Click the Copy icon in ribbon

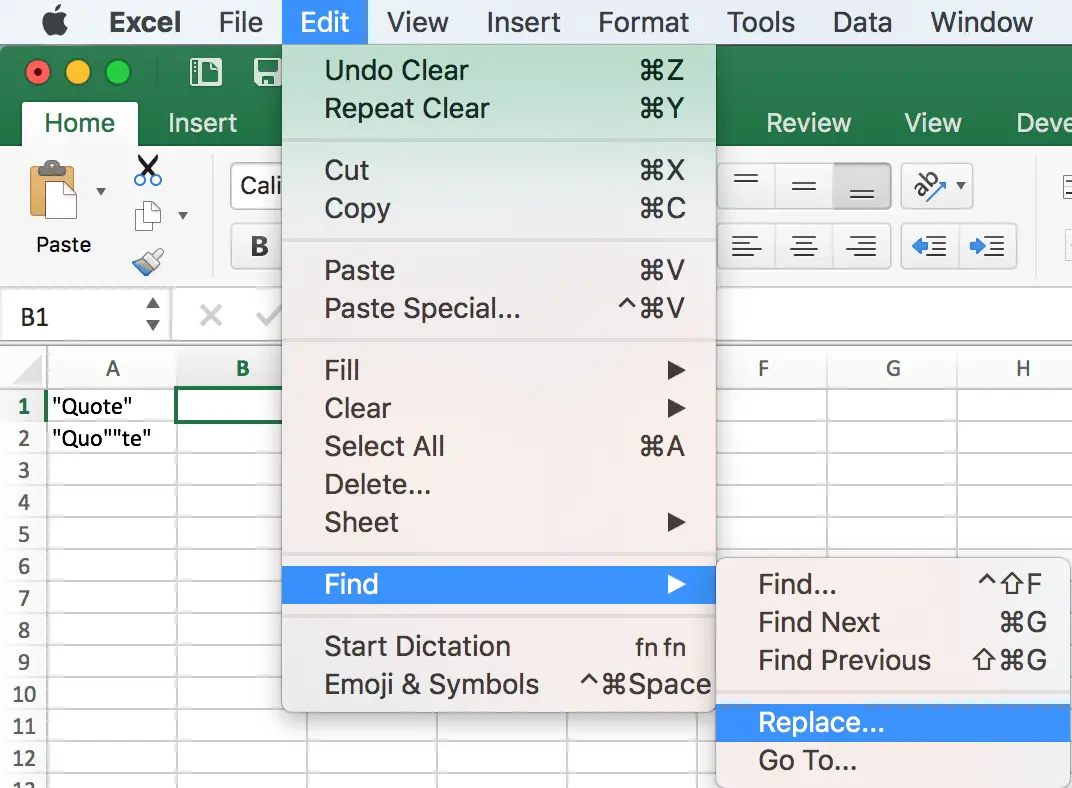148,216
